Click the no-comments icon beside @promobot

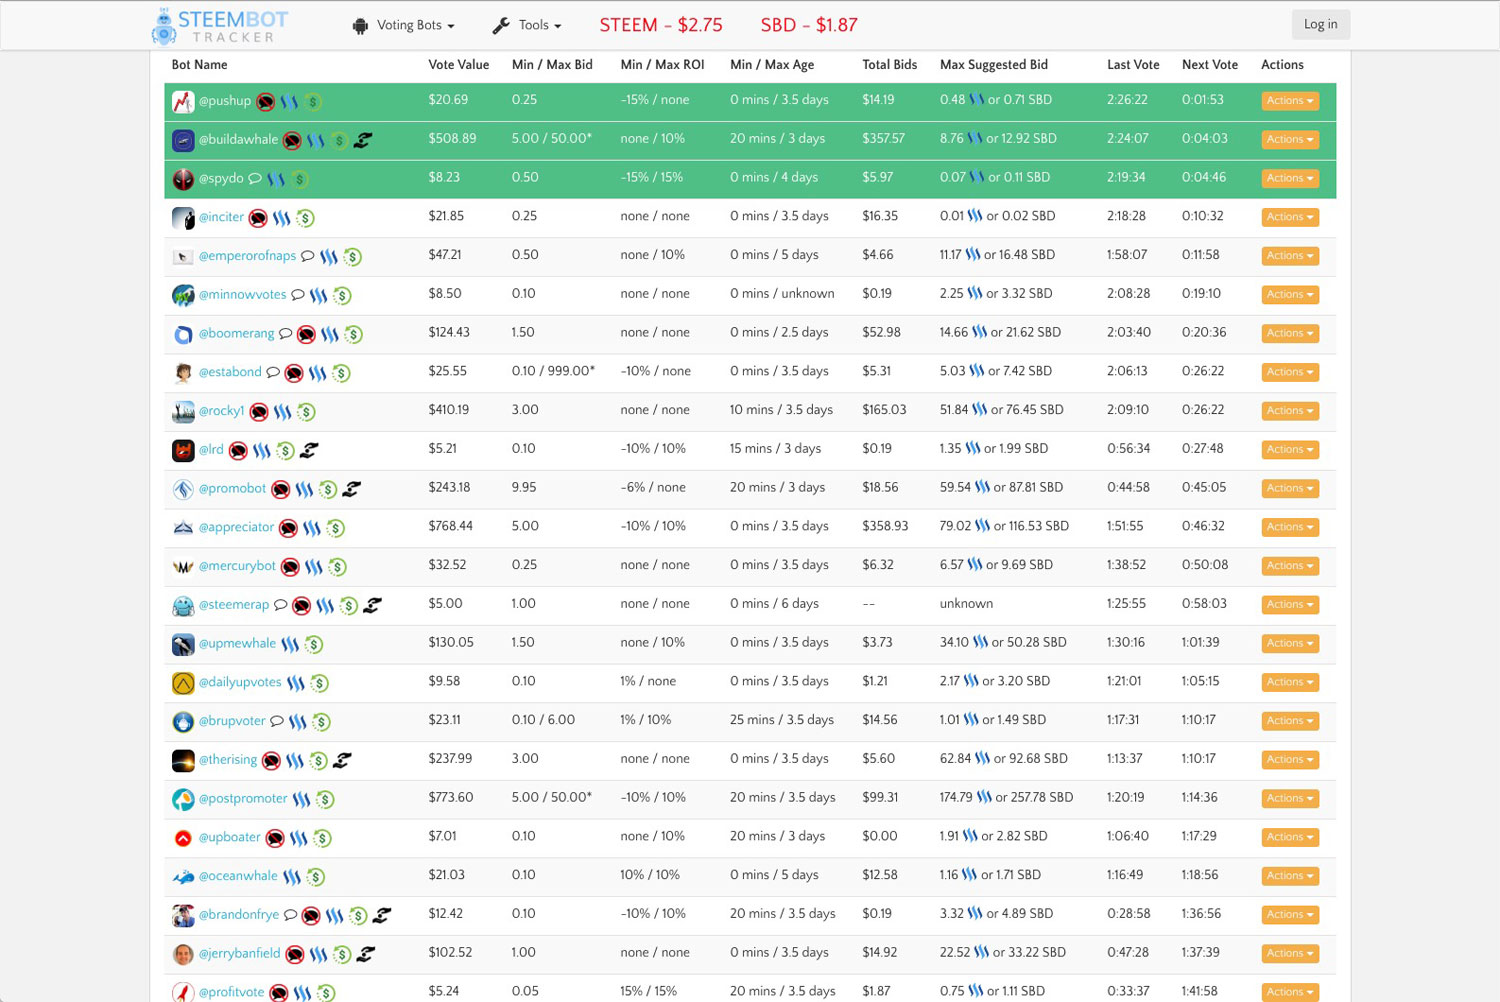click(281, 489)
